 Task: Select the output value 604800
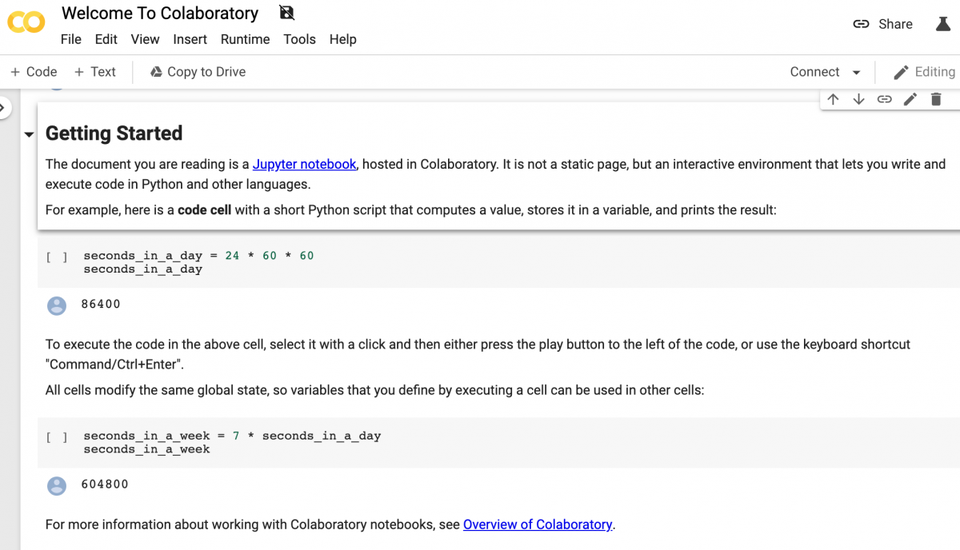(105, 484)
